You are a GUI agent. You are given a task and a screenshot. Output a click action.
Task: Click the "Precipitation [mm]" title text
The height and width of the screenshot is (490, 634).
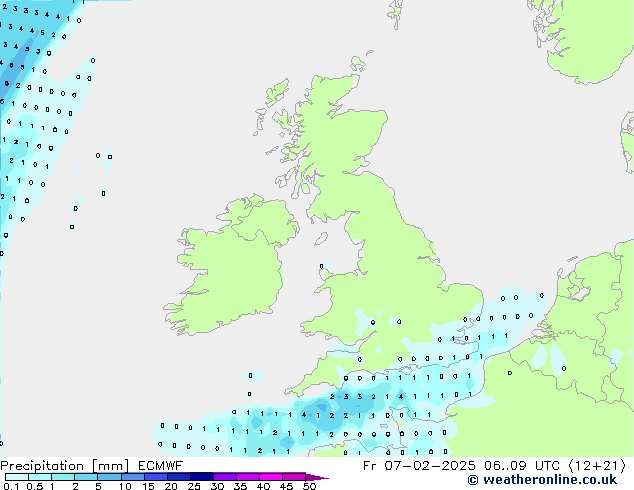pyautogui.click(x=65, y=466)
